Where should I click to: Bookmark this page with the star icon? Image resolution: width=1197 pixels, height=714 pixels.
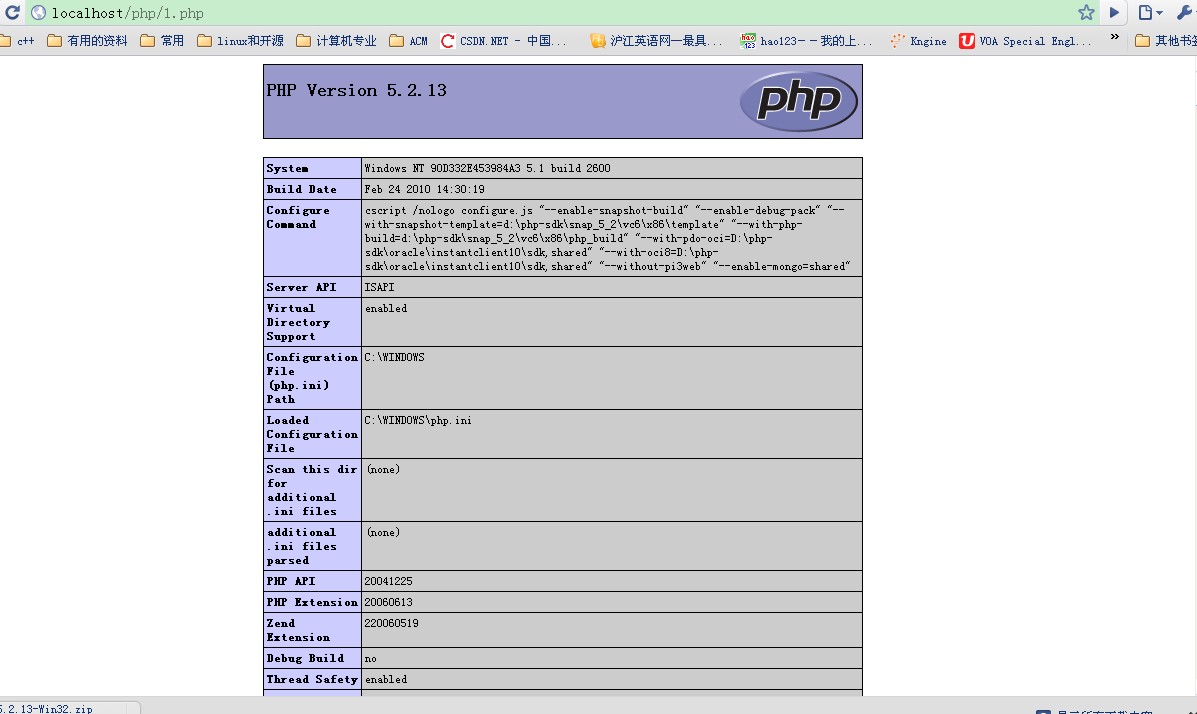coord(1086,12)
